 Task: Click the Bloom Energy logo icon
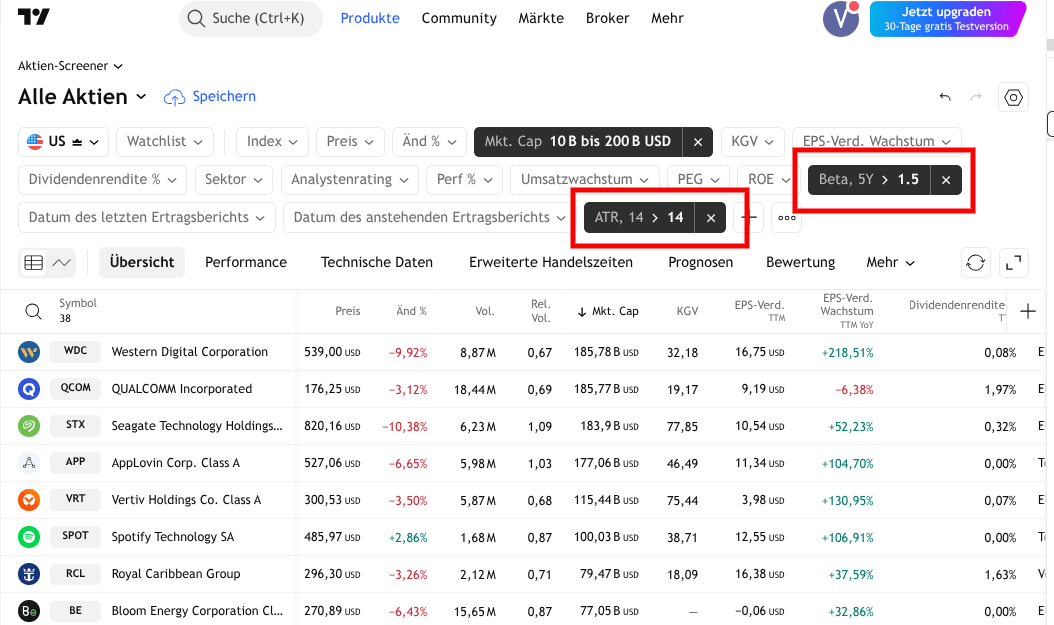(29, 611)
